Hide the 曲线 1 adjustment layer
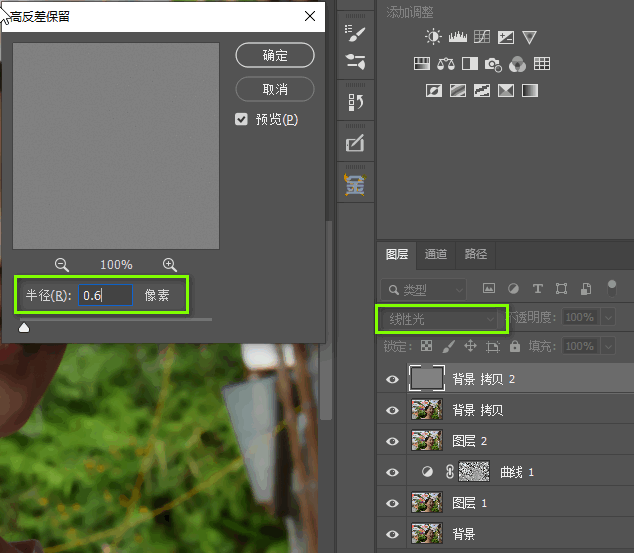The width and height of the screenshot is (634, 553). coord(392,472)
